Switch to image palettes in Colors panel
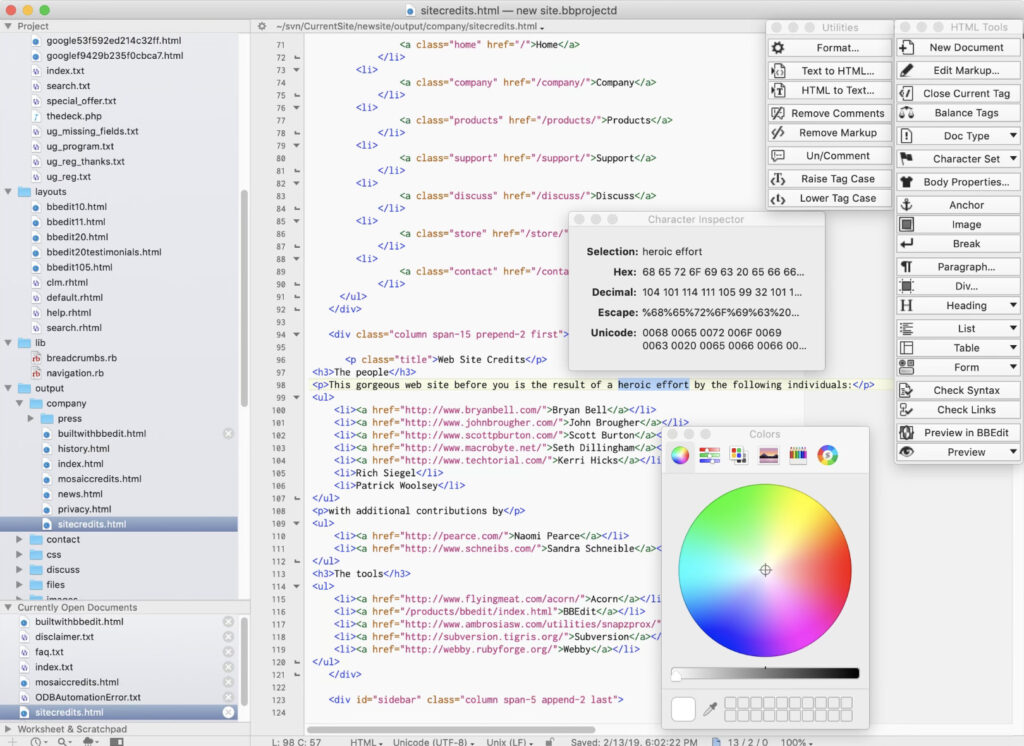This screenshot has width=1024, height=746. [x=768, y=456]
